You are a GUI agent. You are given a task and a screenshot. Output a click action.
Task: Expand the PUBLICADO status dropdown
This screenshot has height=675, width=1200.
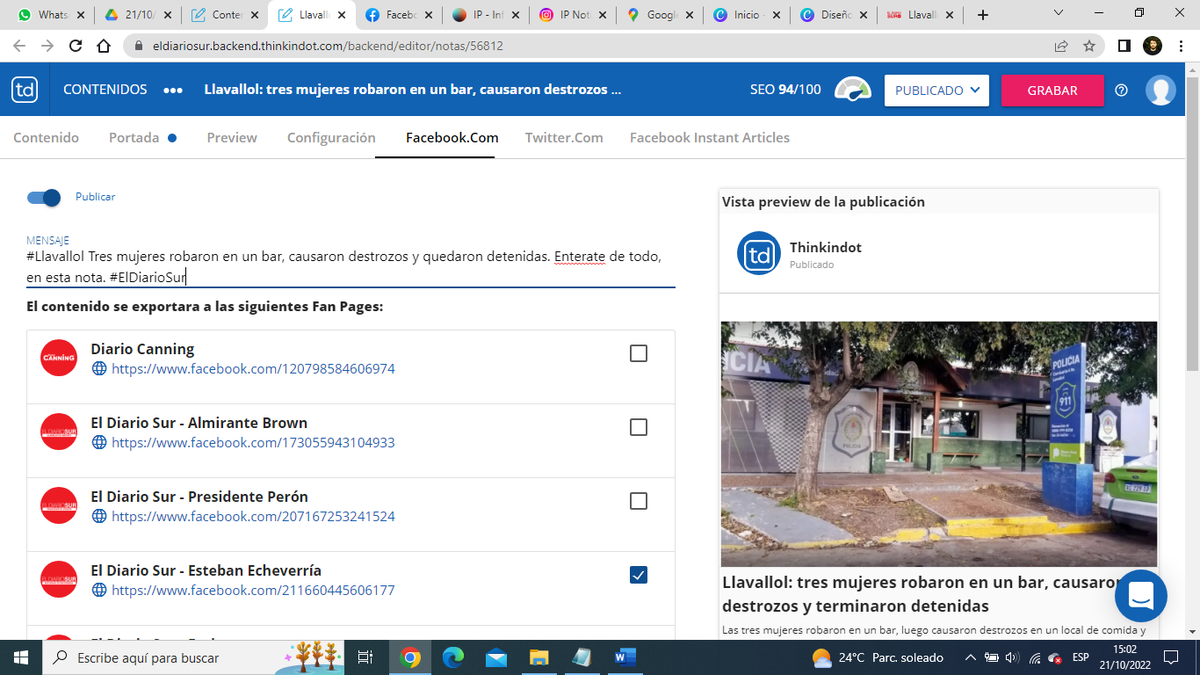935,90
